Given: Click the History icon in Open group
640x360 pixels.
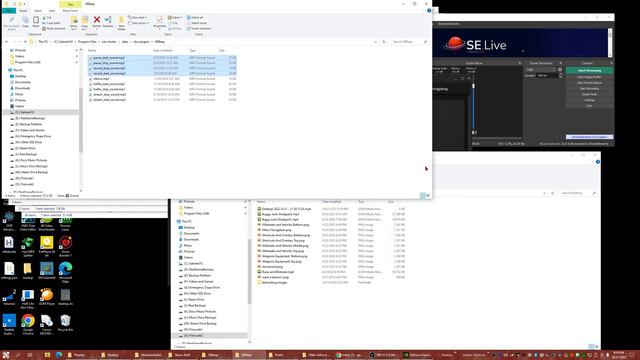Looking at the screenshot, I should point(170,29).
